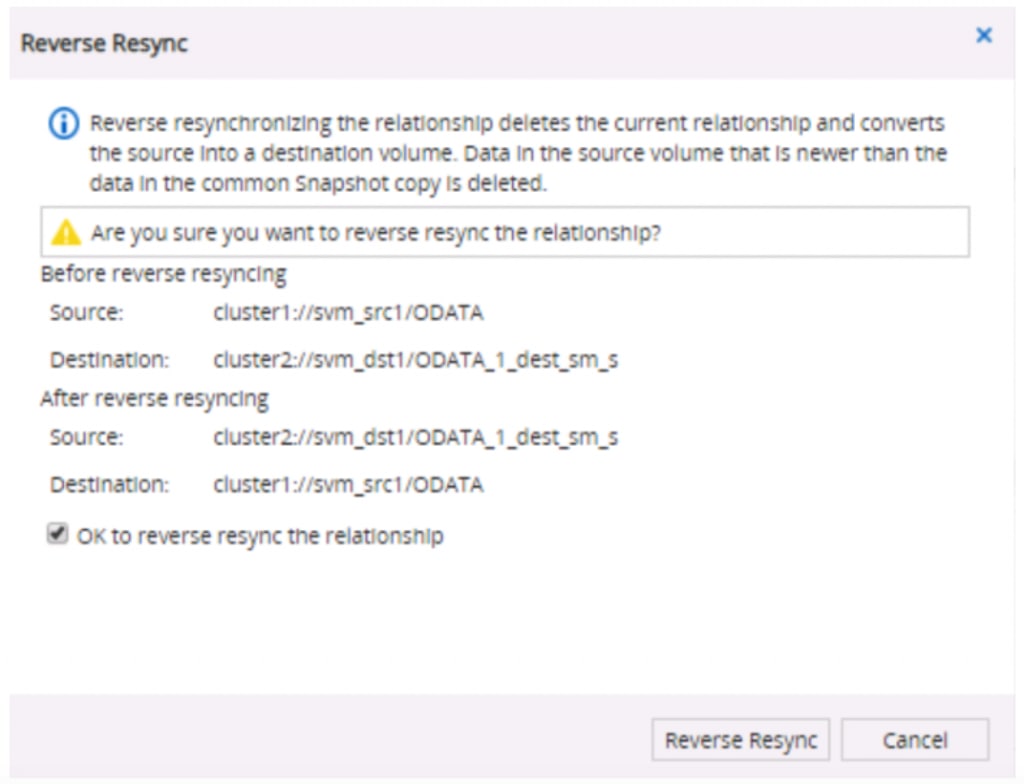Select the source path under Before reverse resyncing
The width and height of the screenshot is (1024, 784).
click(x=348, y=313)
